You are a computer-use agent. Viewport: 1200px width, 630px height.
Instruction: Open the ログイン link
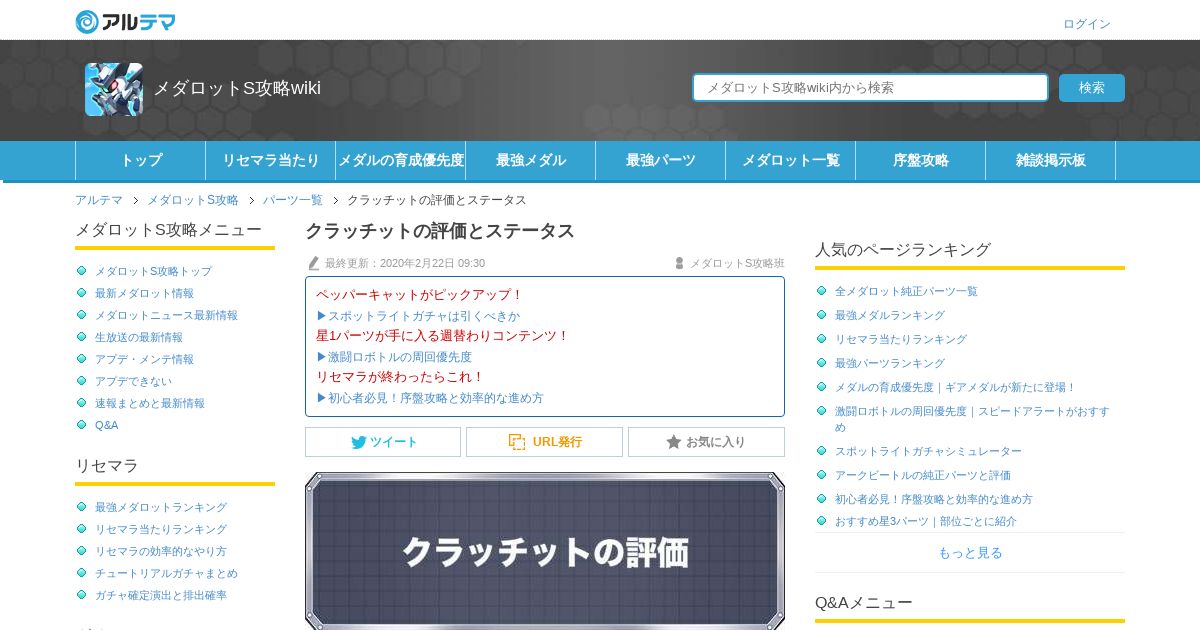tap(1086, 24)
